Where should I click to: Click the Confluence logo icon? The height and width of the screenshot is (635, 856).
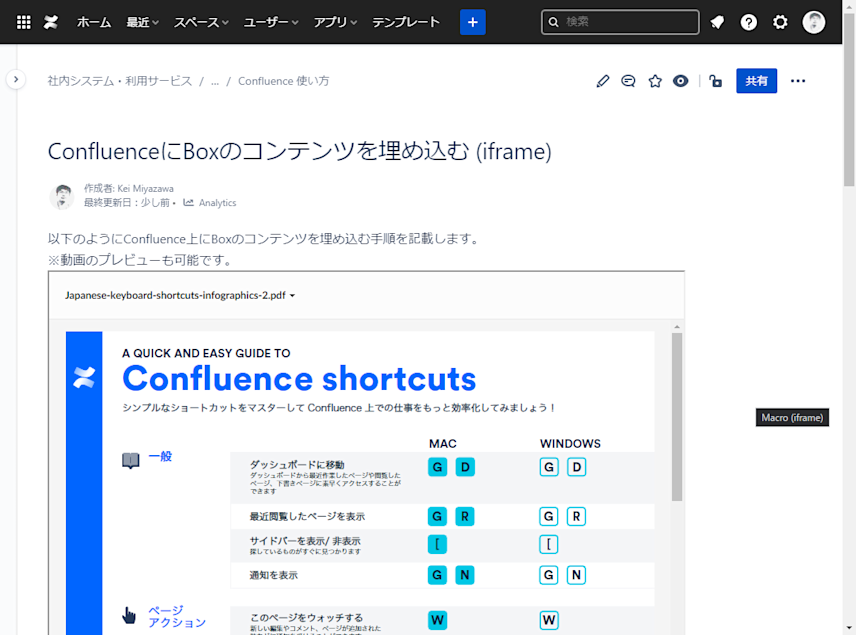click(51, 22)
